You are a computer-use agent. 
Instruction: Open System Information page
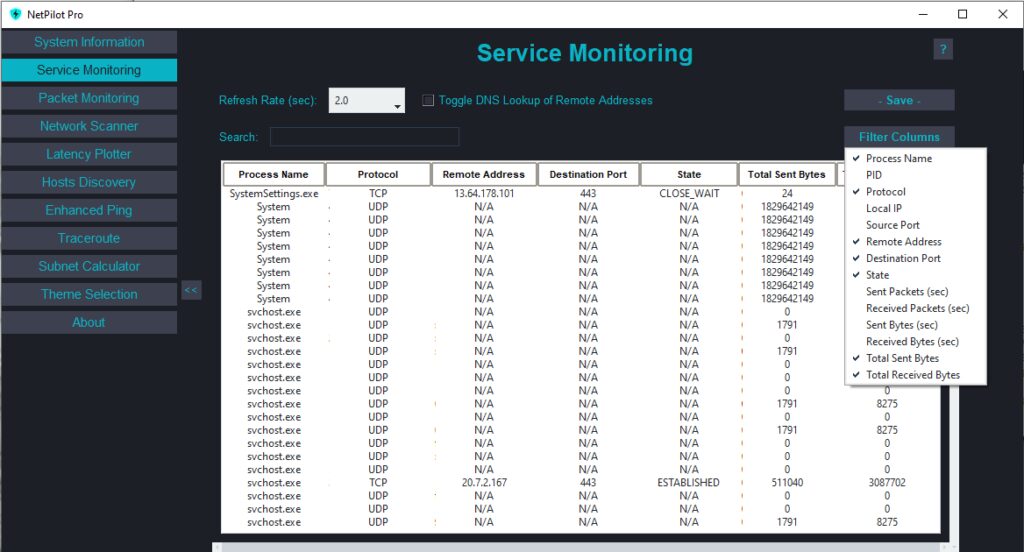pos(89,42)
